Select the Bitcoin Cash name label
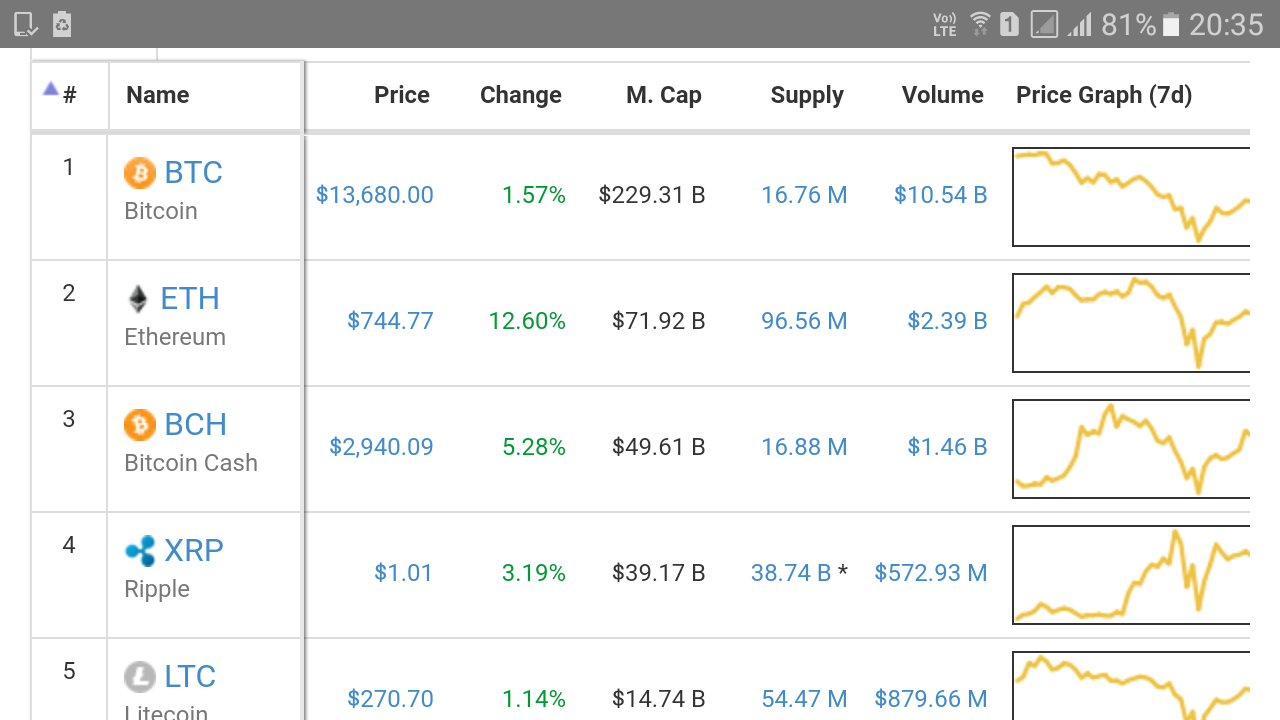1280x720 pixels. pyautogui.click(x=191, y=463)
